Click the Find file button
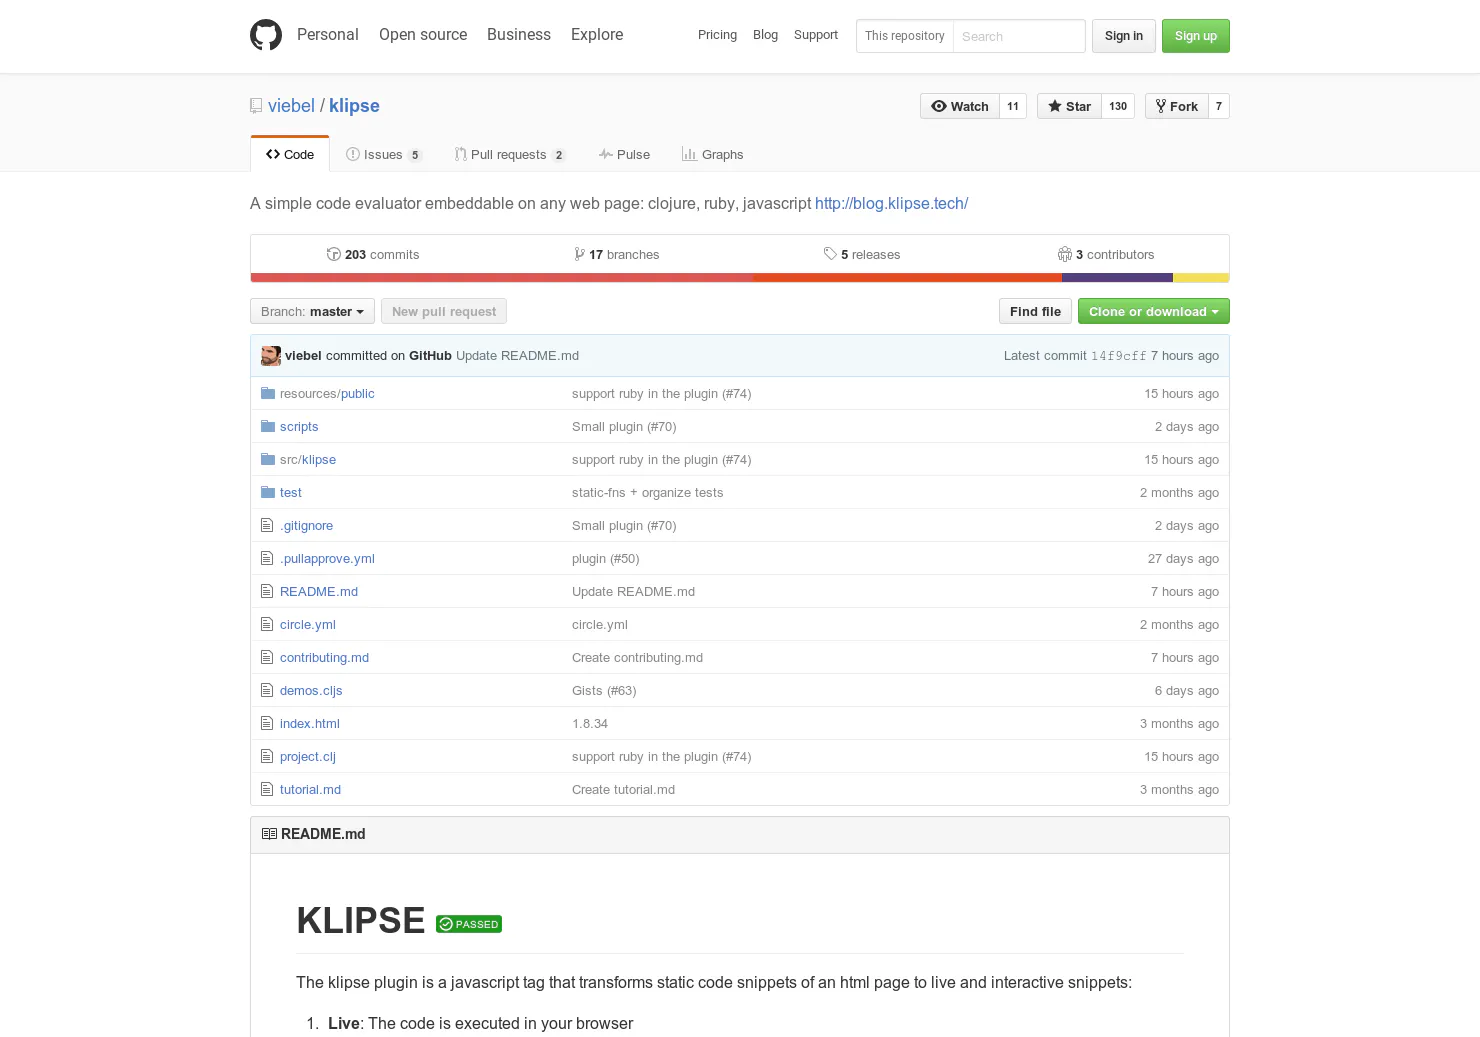Viewport: 1480px width, 1037px height. (1035, 311)
